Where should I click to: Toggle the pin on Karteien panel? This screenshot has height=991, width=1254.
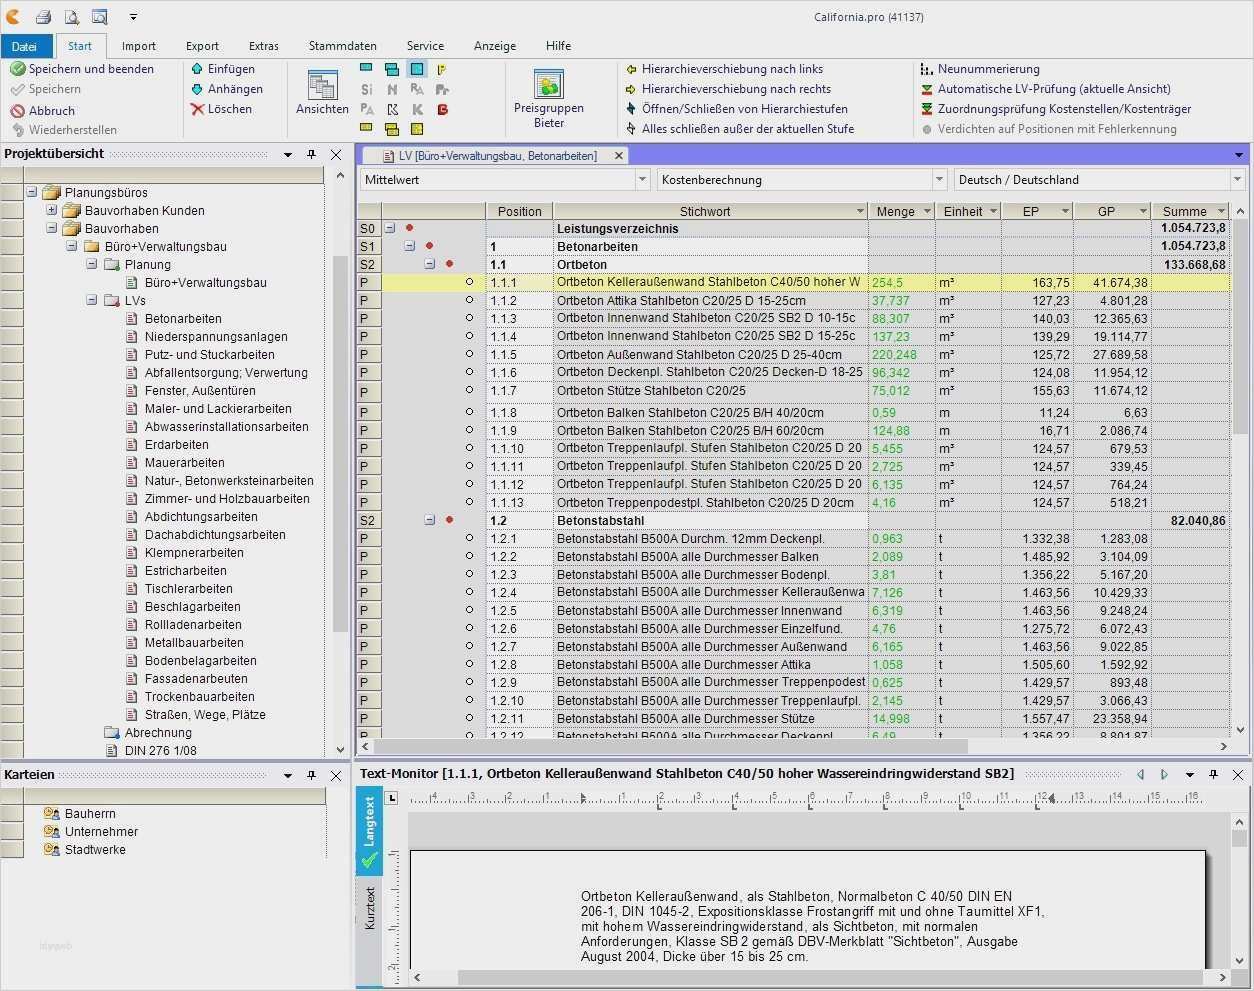click(x=311, y=775)
